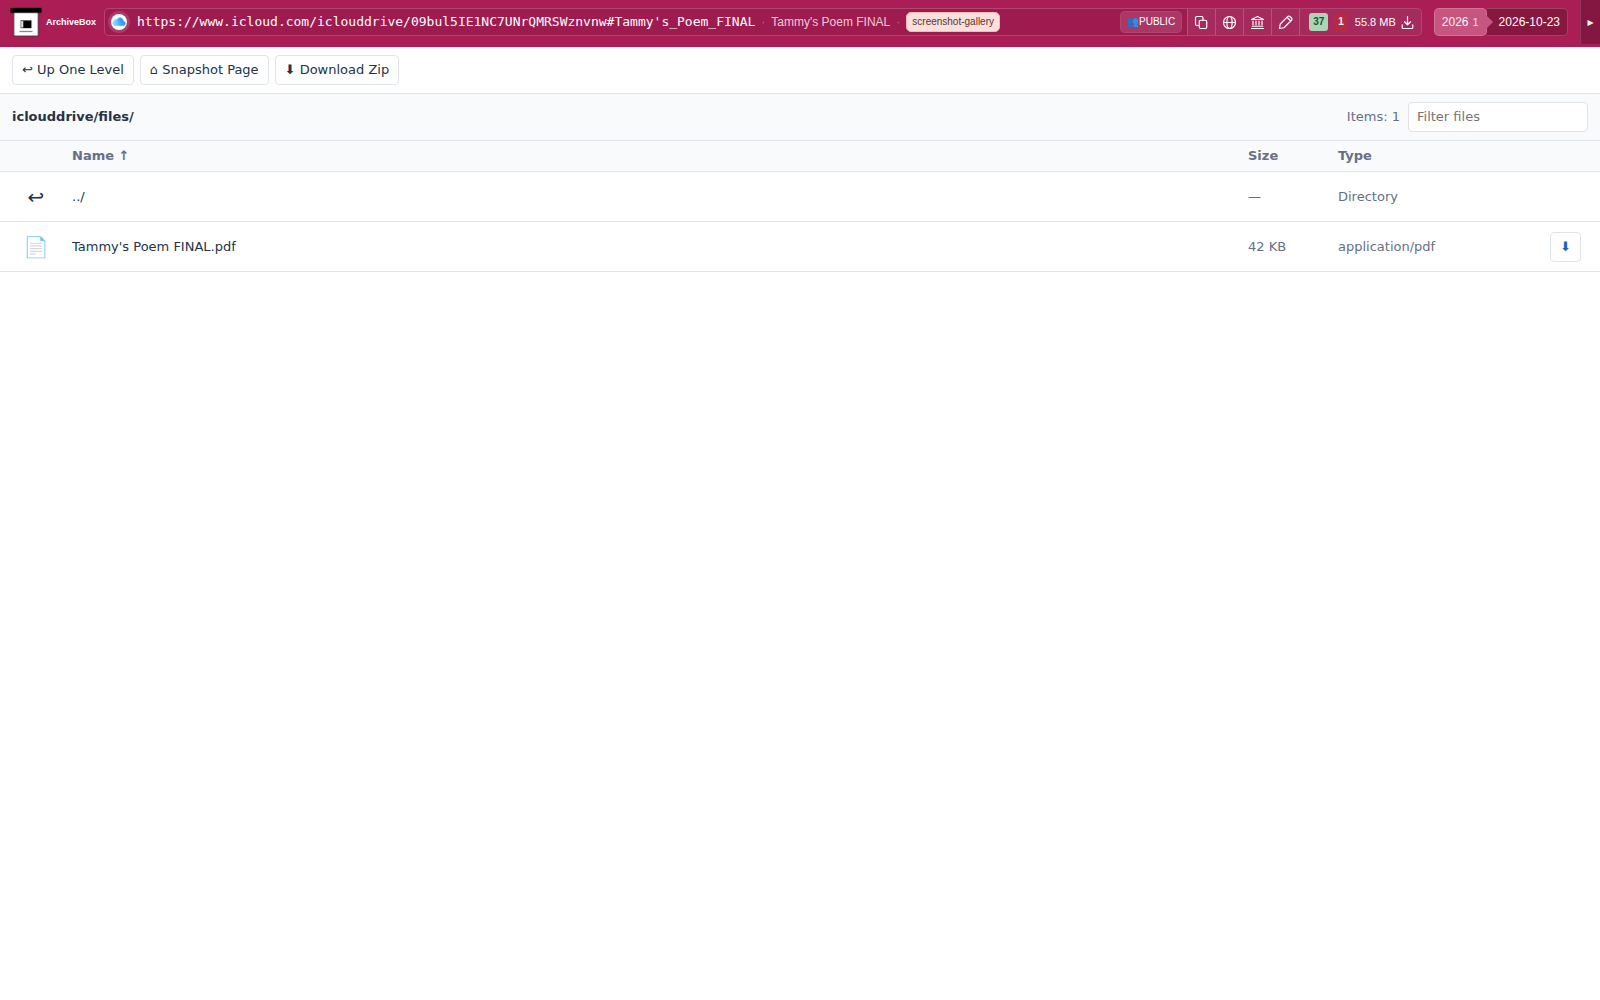Select the screenshot-gallery tag
1600x1000 pixels.
tap(953, 22)
